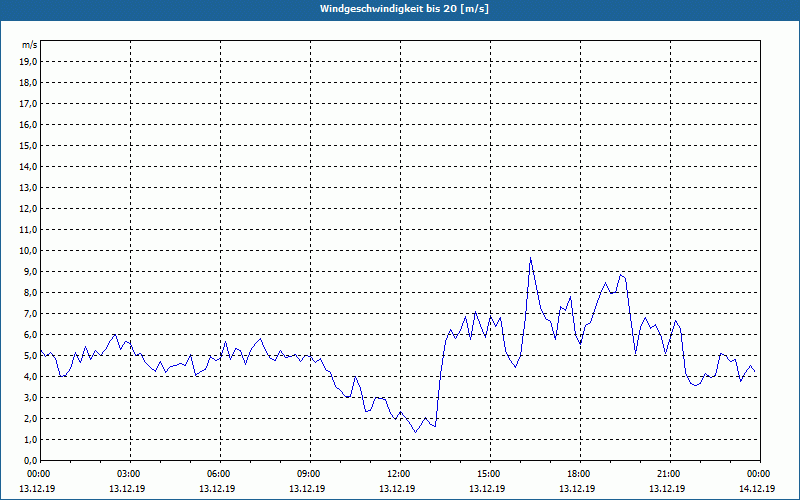The image size is (800, 500).
Task: Click the 16,0 y-axis value
Action: pyautogui.click(x=28, y=124)
